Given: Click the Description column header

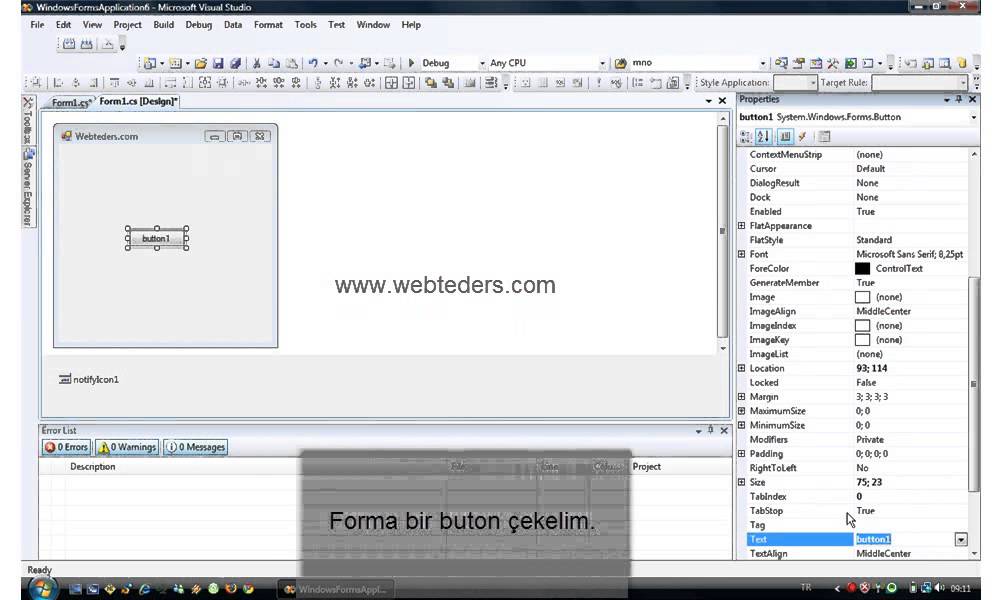Looking at the screenshot, I should [x=93, y=467].
